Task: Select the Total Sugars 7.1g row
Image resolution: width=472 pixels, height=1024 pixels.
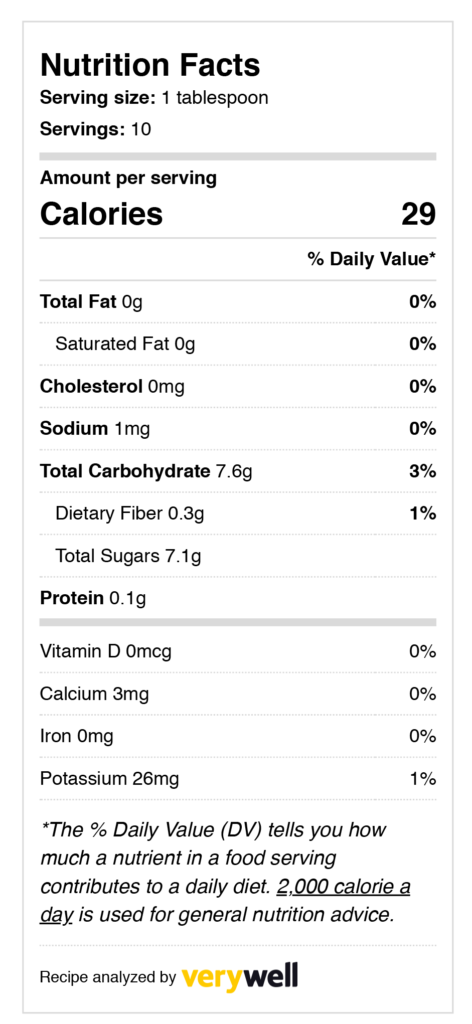Action: (238, 556)
